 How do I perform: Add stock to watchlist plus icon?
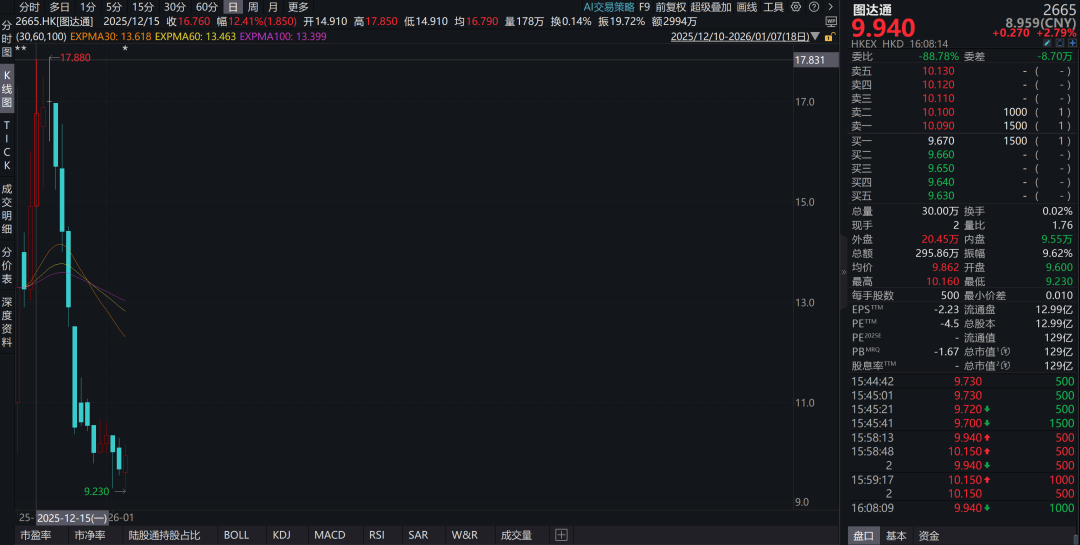(x=1072, y=43)
